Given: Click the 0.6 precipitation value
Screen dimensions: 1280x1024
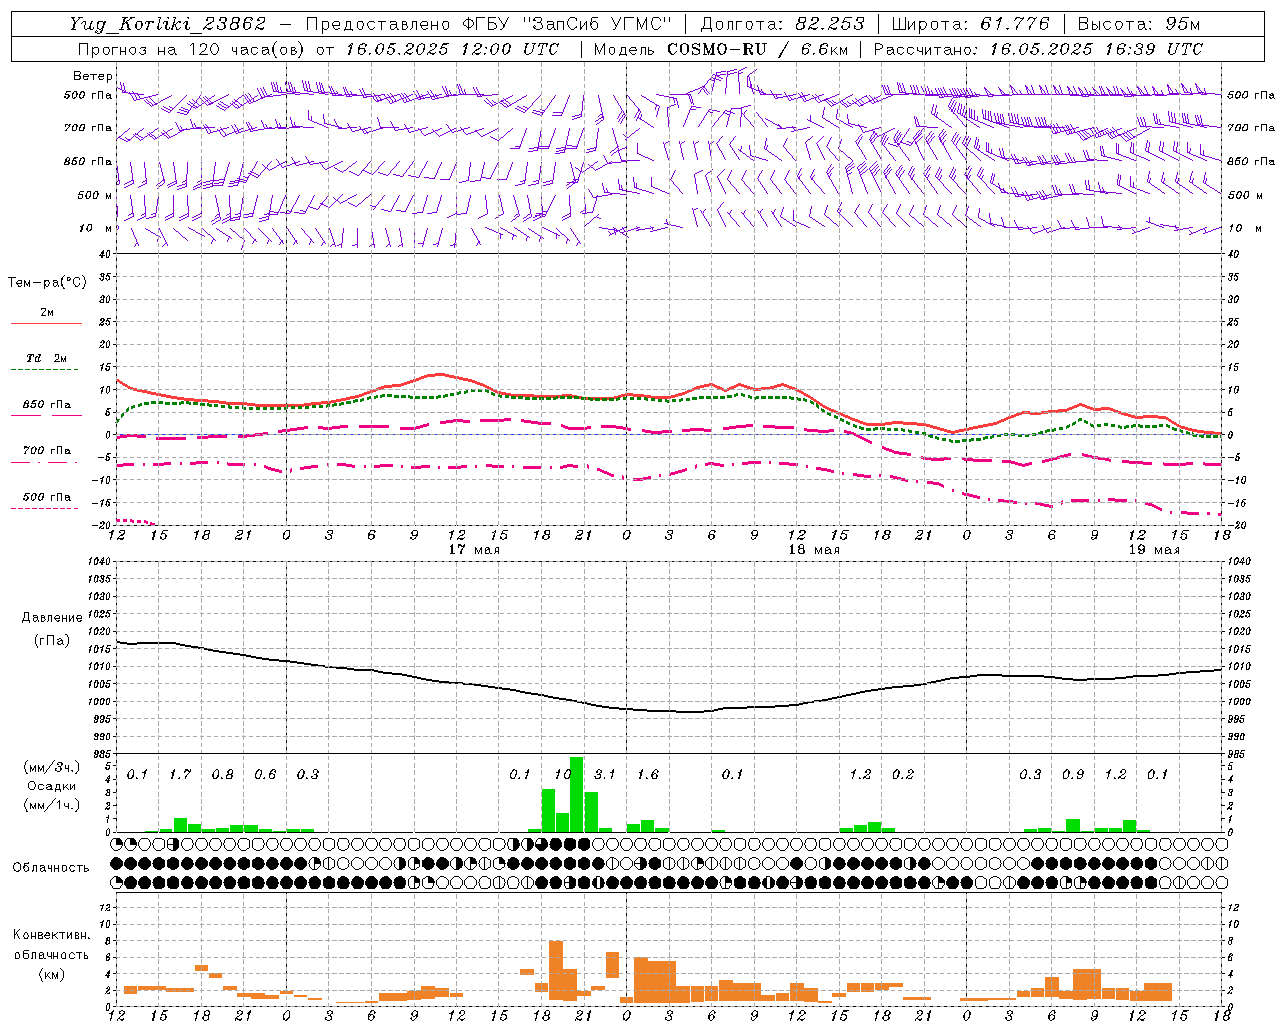Looking at the screenshot, I should pos(265,775).
